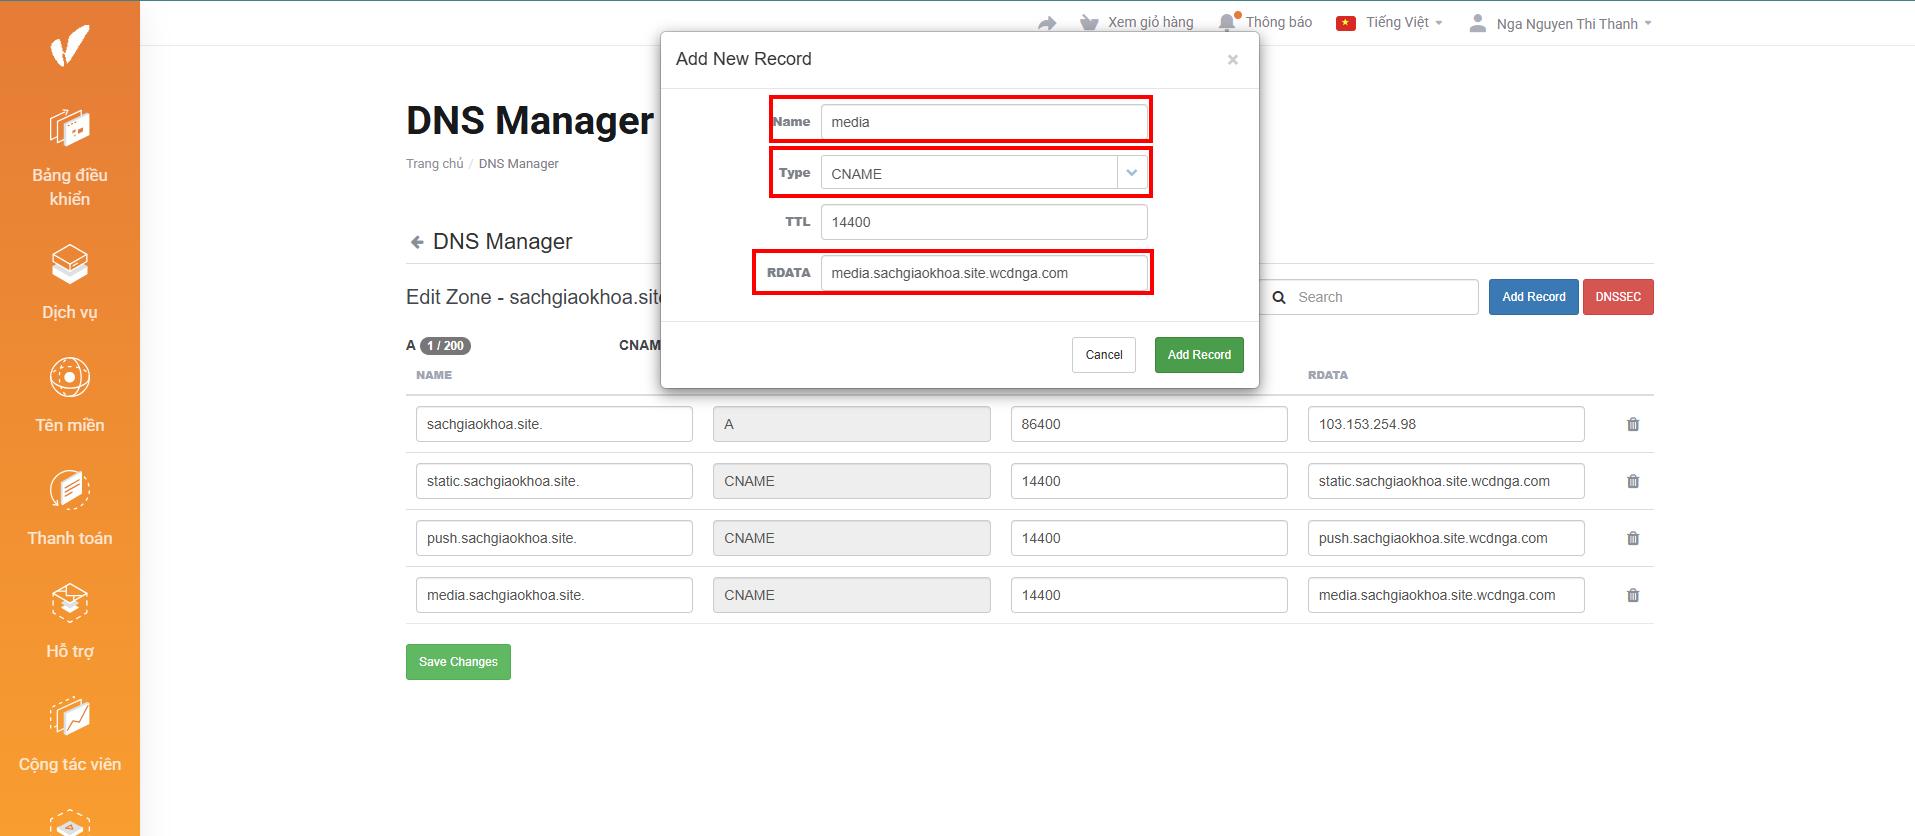The width and height of the screenshot is (1915, 836).
Task: Delete the push.sachgiaokhoa.site record via trash icon
Action: 1633,538
